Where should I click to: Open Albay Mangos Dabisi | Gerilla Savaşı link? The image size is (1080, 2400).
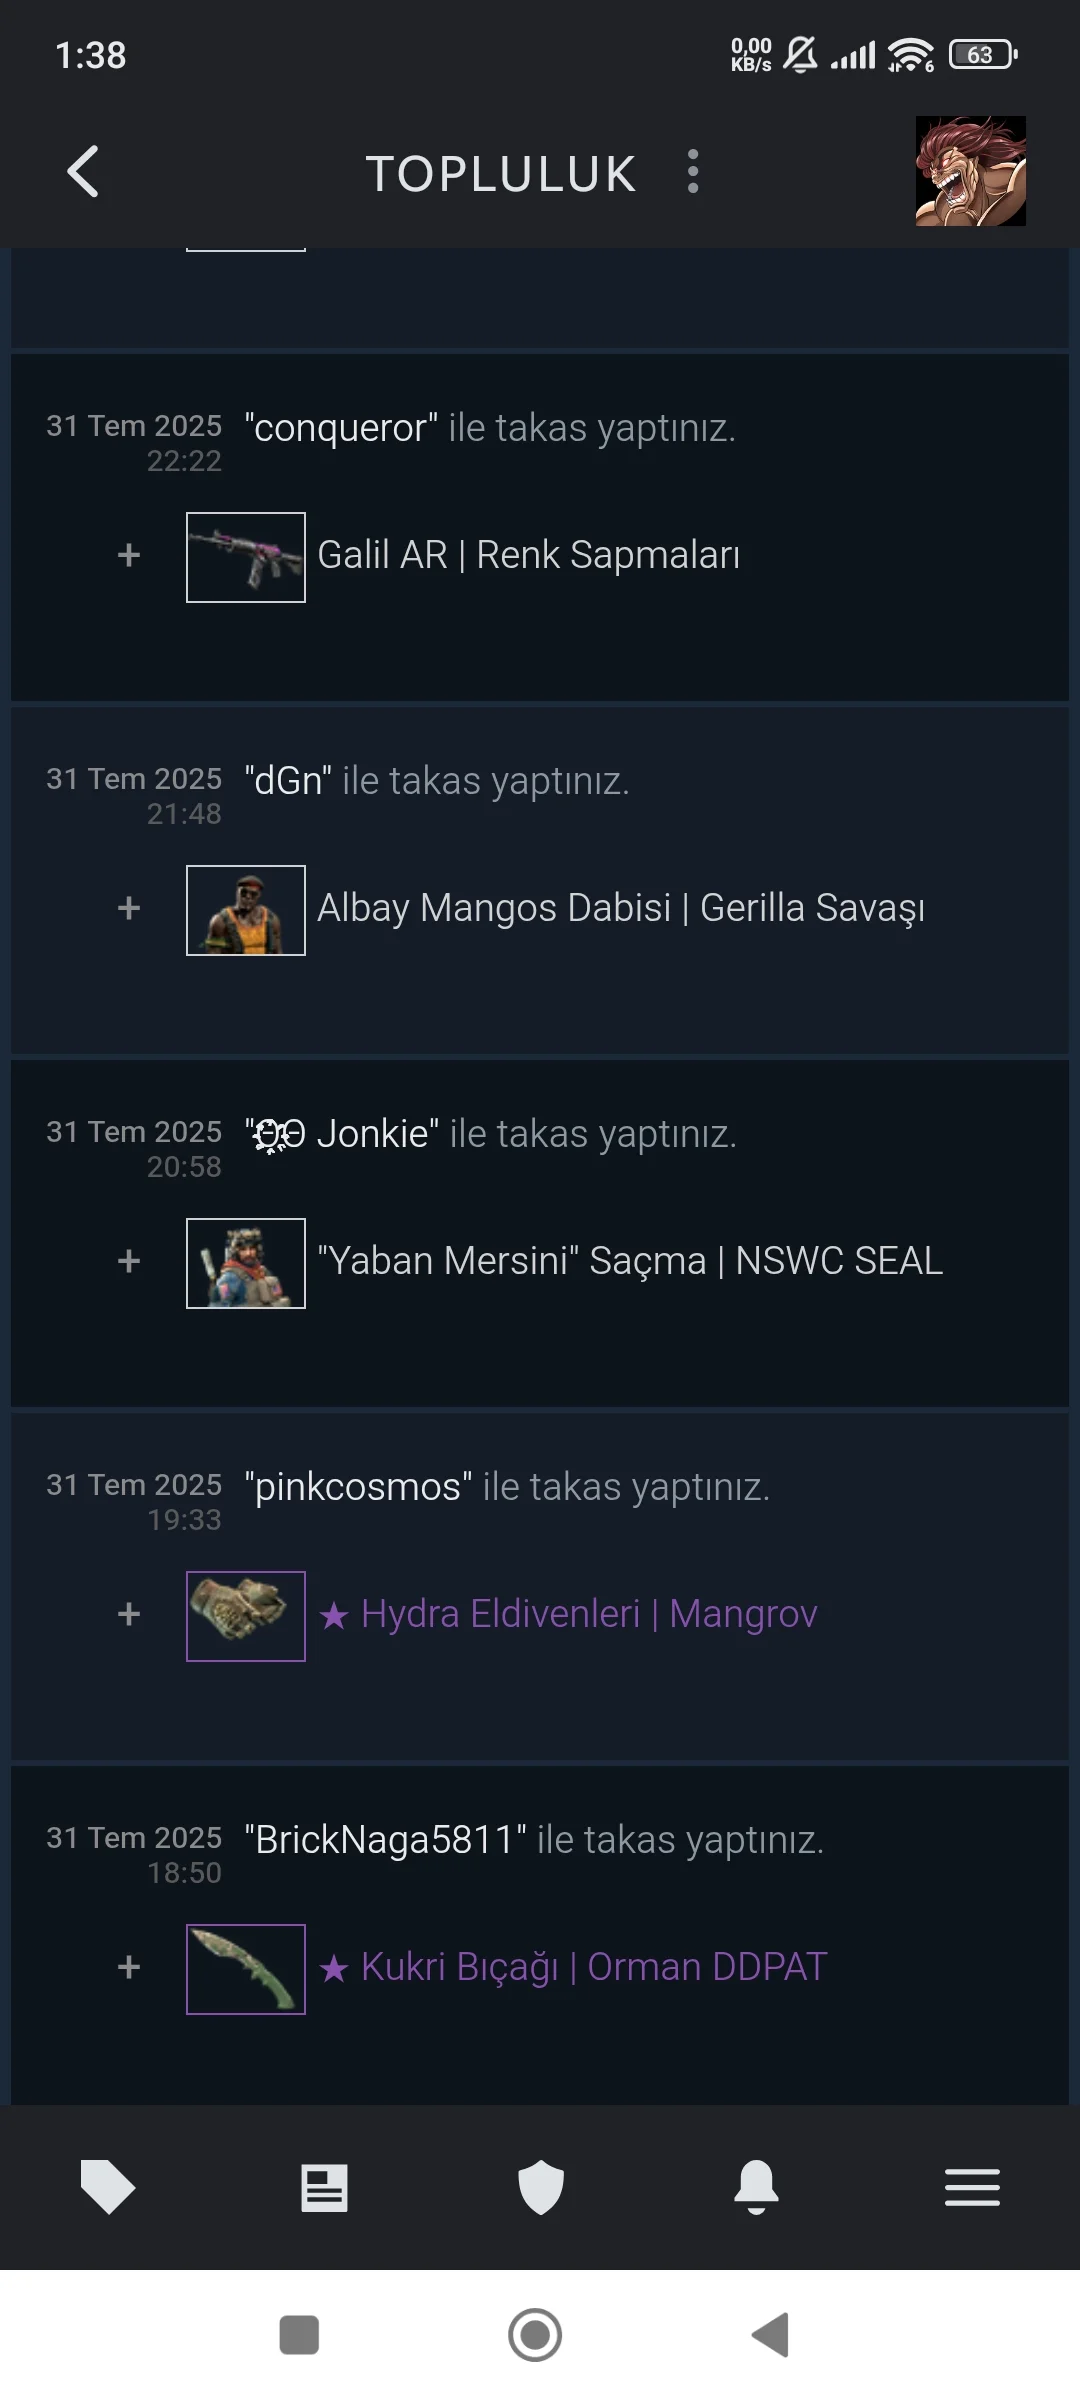620,908
